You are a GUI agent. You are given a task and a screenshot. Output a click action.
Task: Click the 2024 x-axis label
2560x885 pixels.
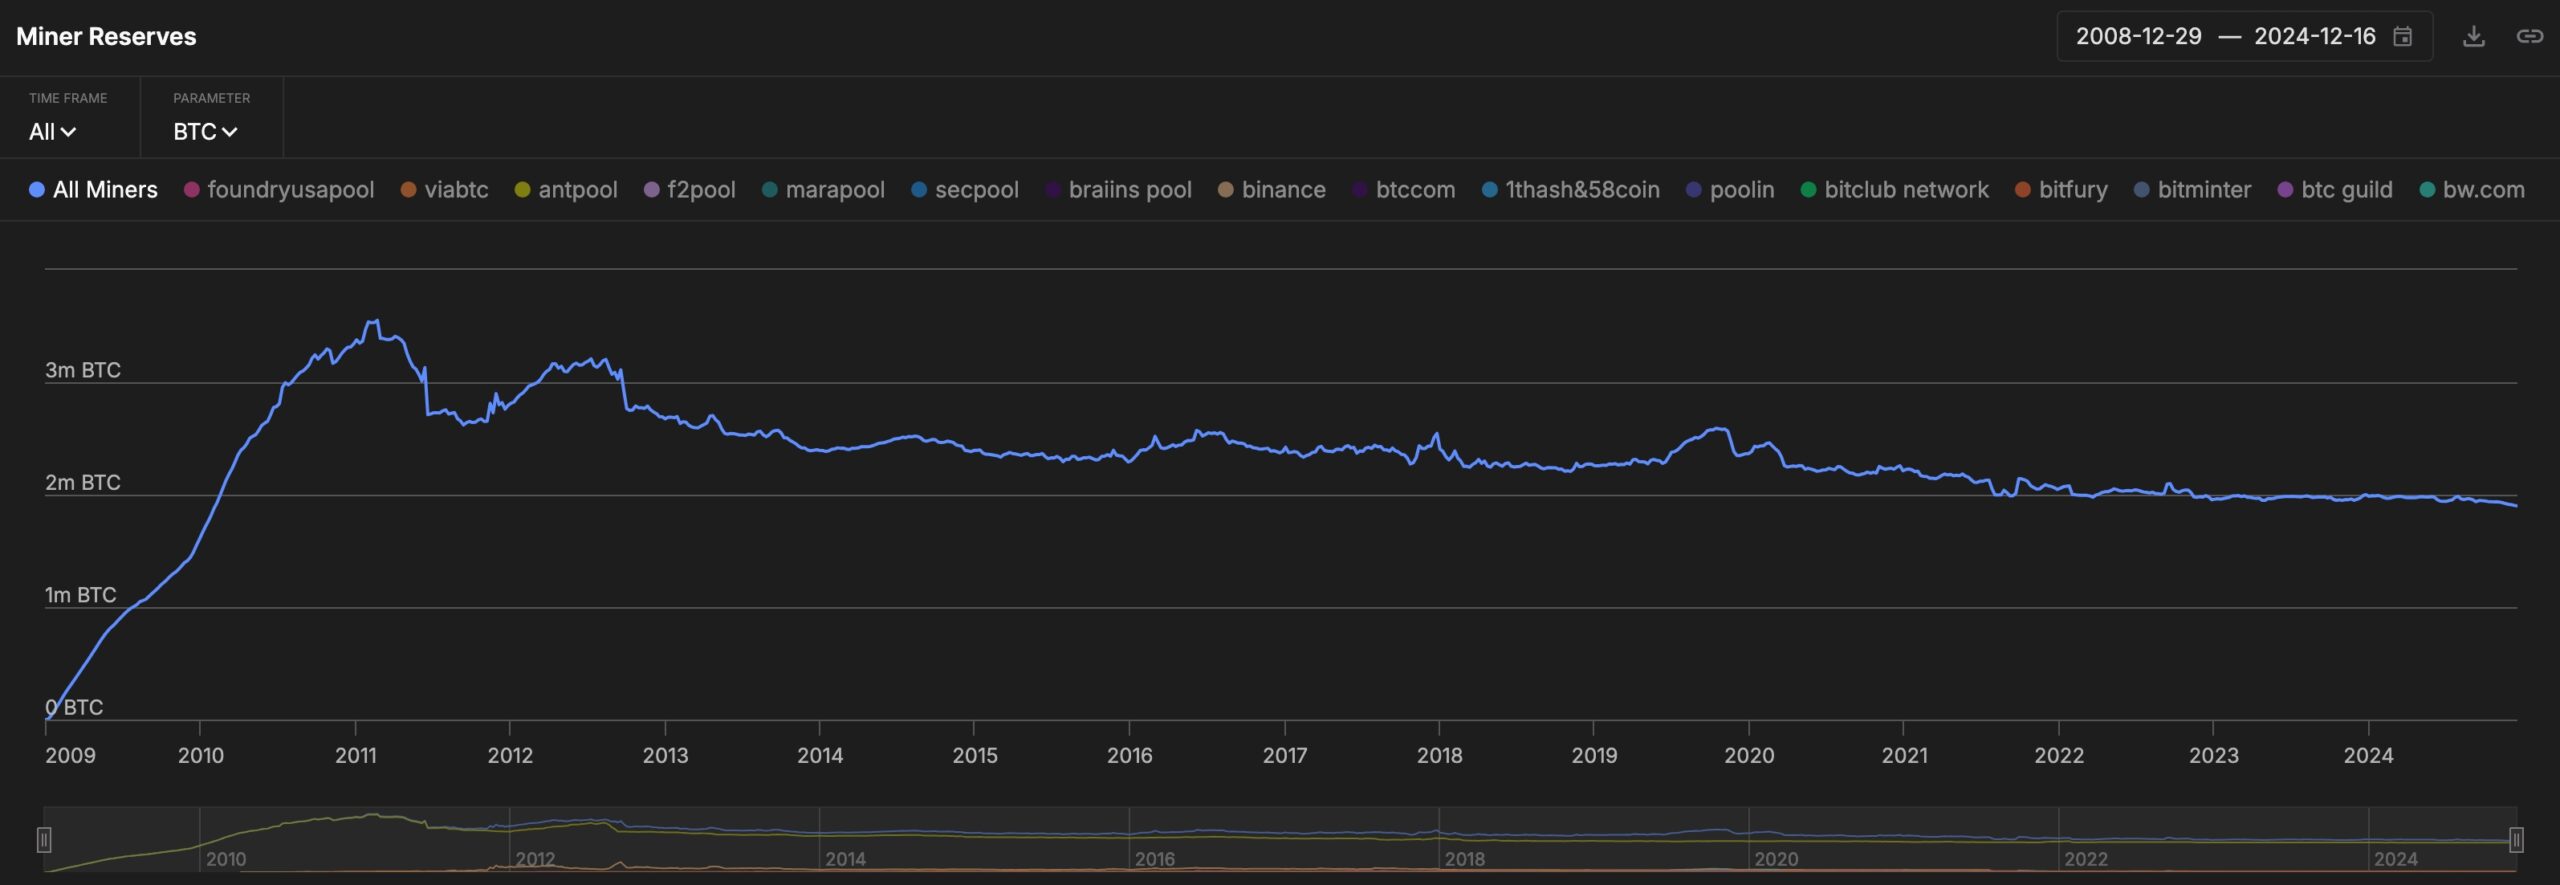coord(2368,756)
